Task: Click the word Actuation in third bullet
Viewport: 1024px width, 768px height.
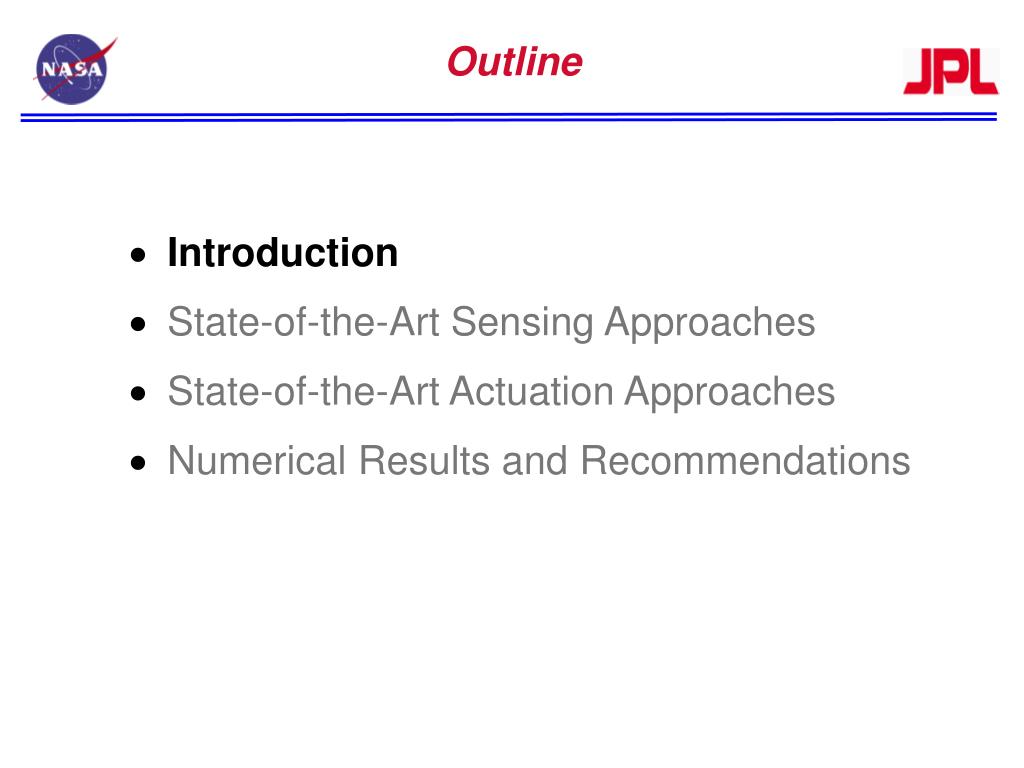Action: point(532,392)
